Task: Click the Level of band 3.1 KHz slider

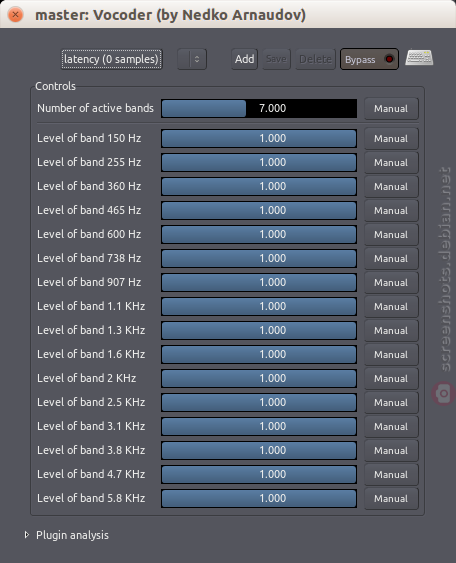Action: [x=259, y=427]
